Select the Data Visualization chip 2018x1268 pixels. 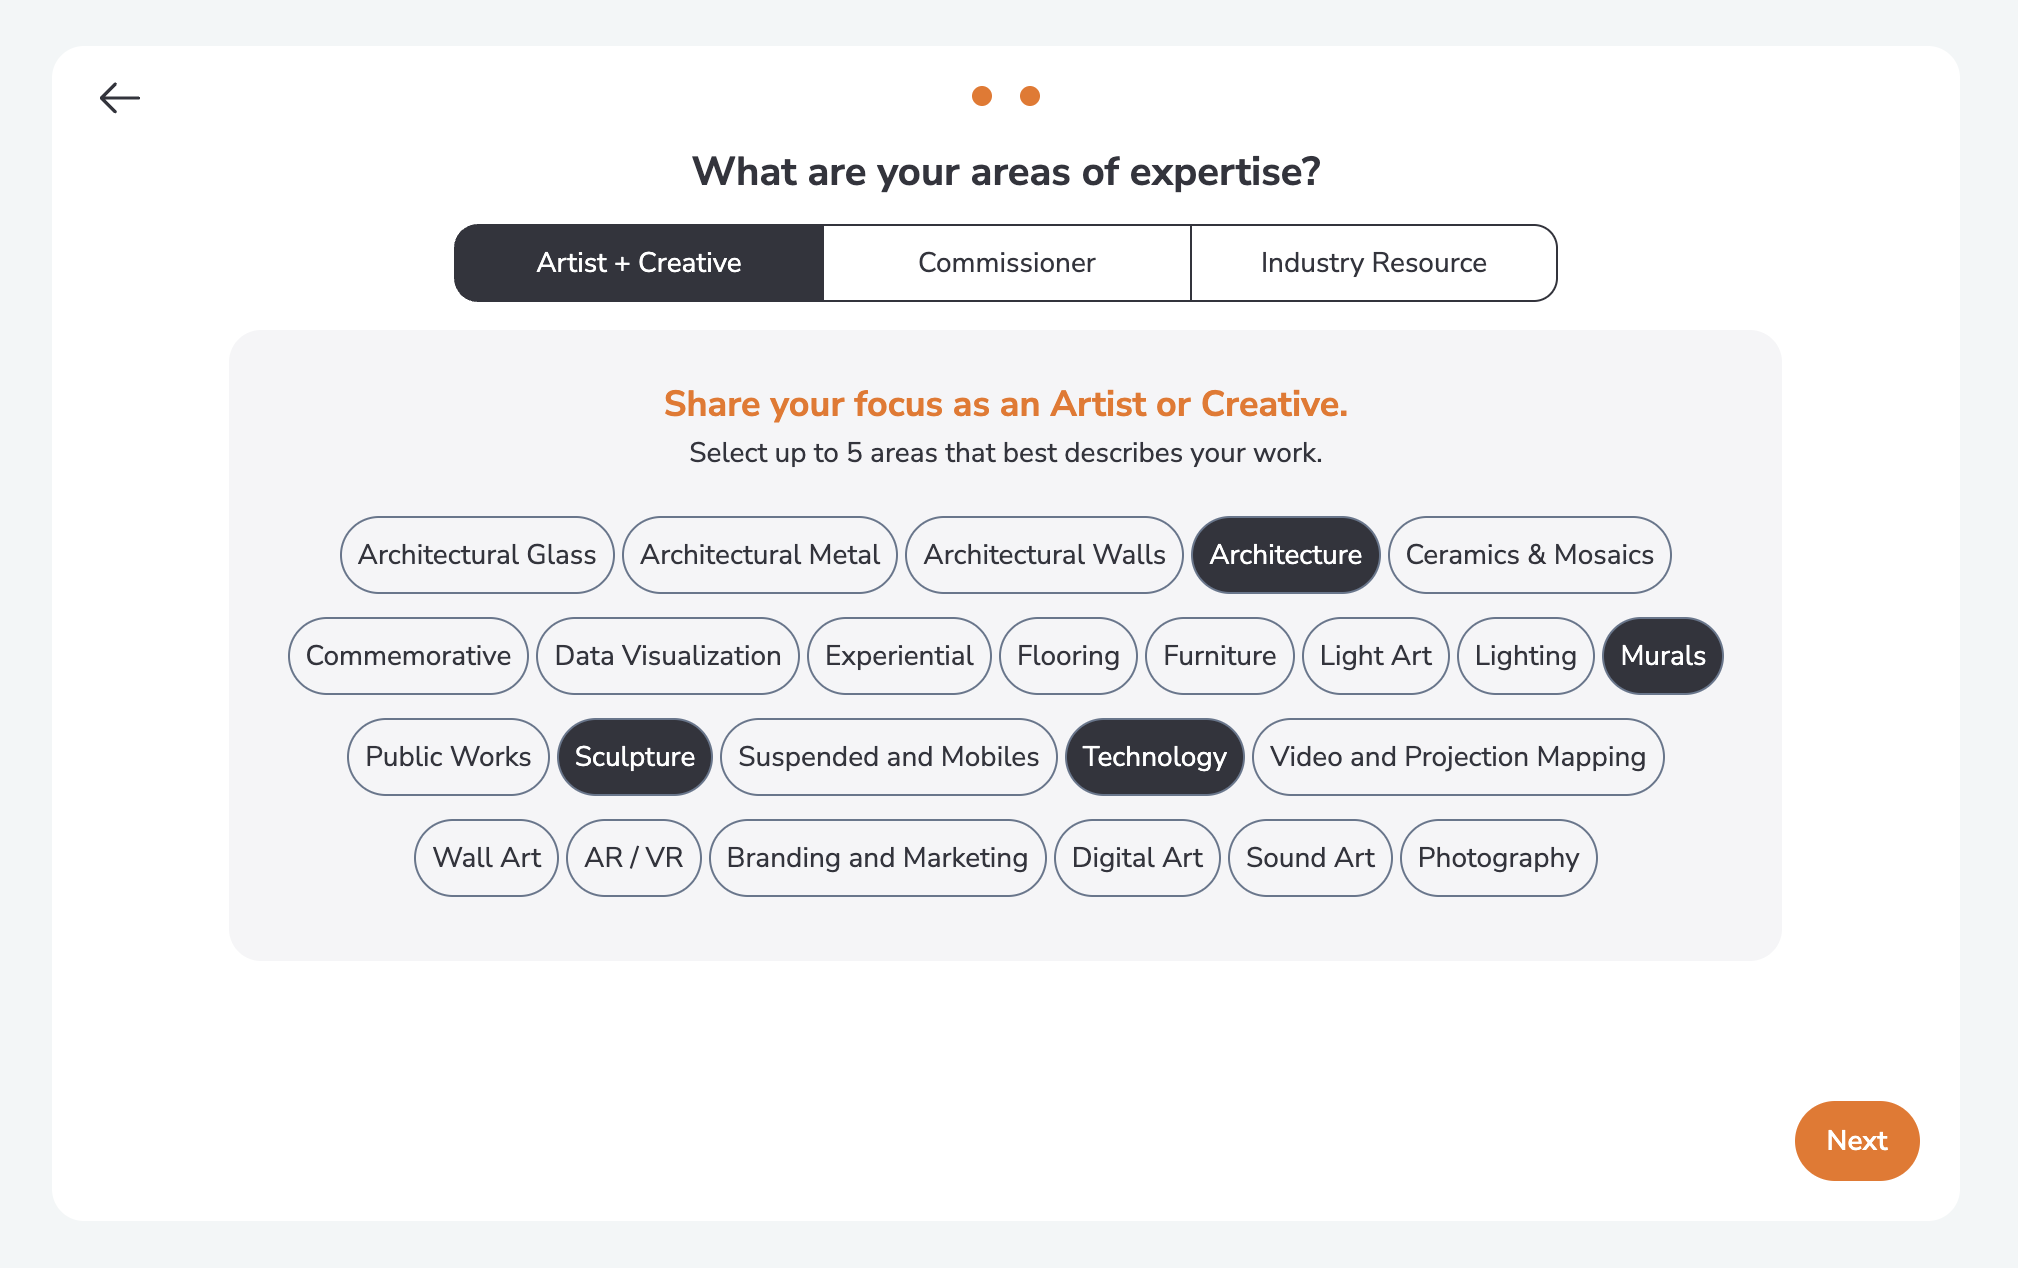[x=668, y=656]
